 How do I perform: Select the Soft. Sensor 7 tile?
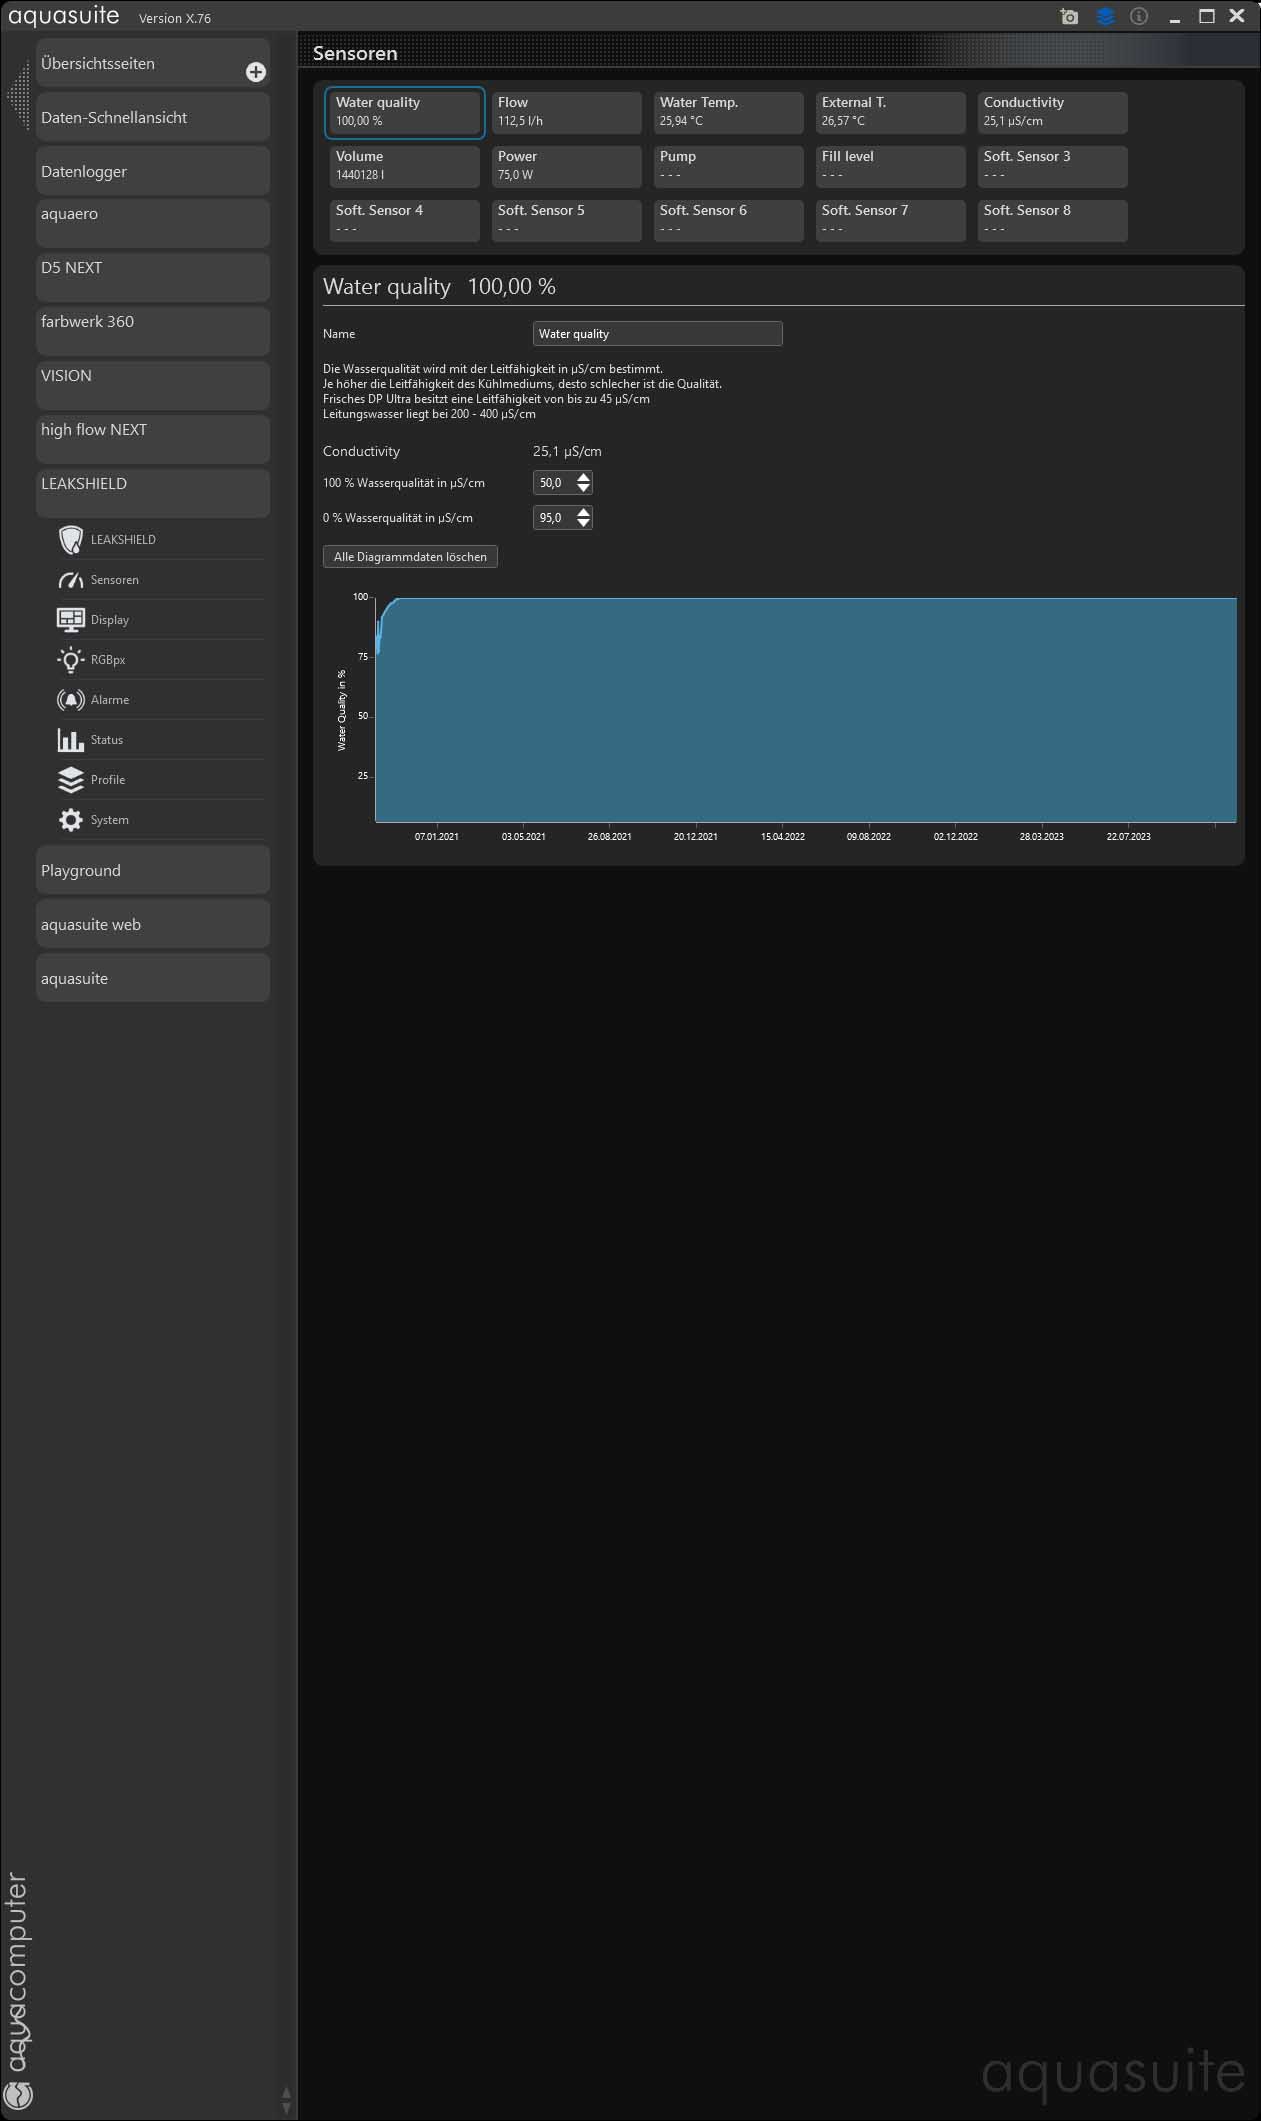(891, 220)
